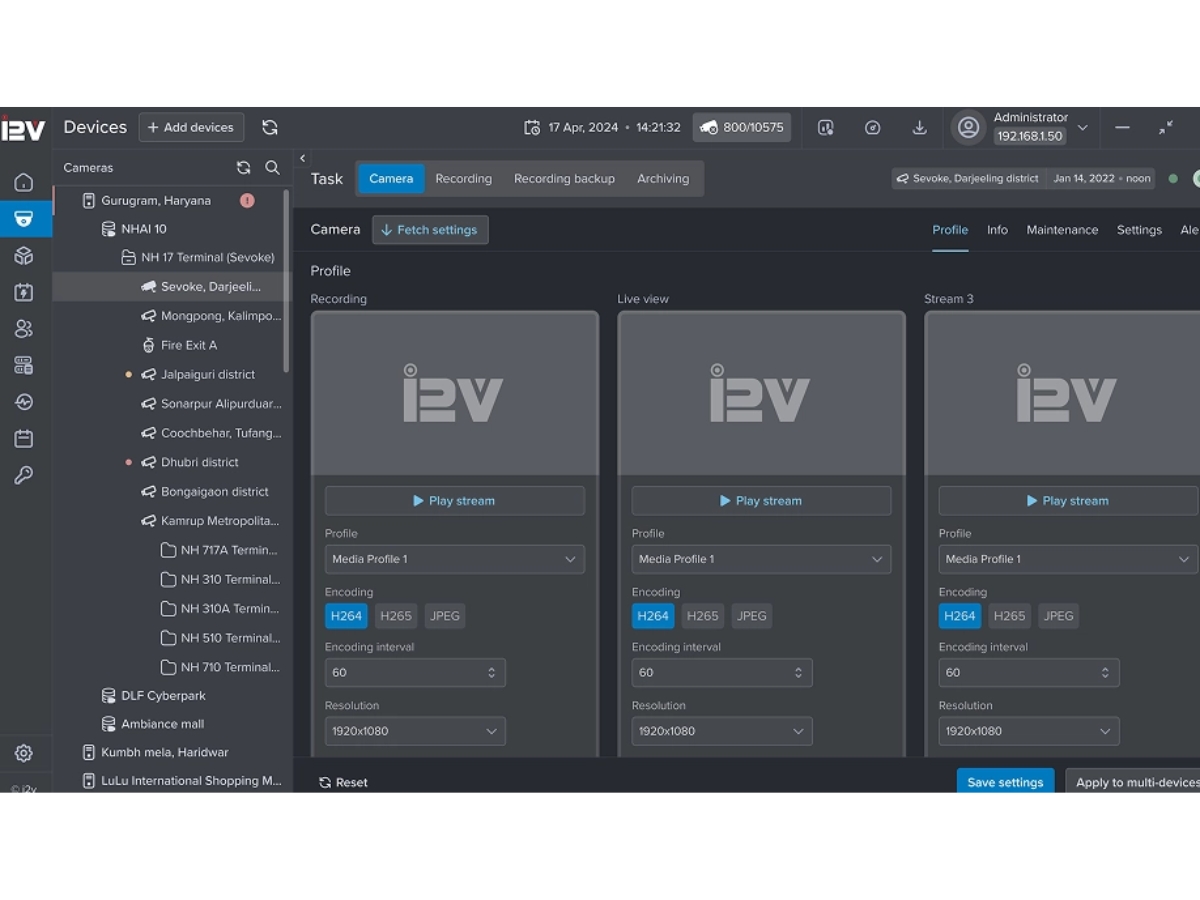1200x900 pixels.
Task: Play stream in Recording card
Action: coord(455,501)
